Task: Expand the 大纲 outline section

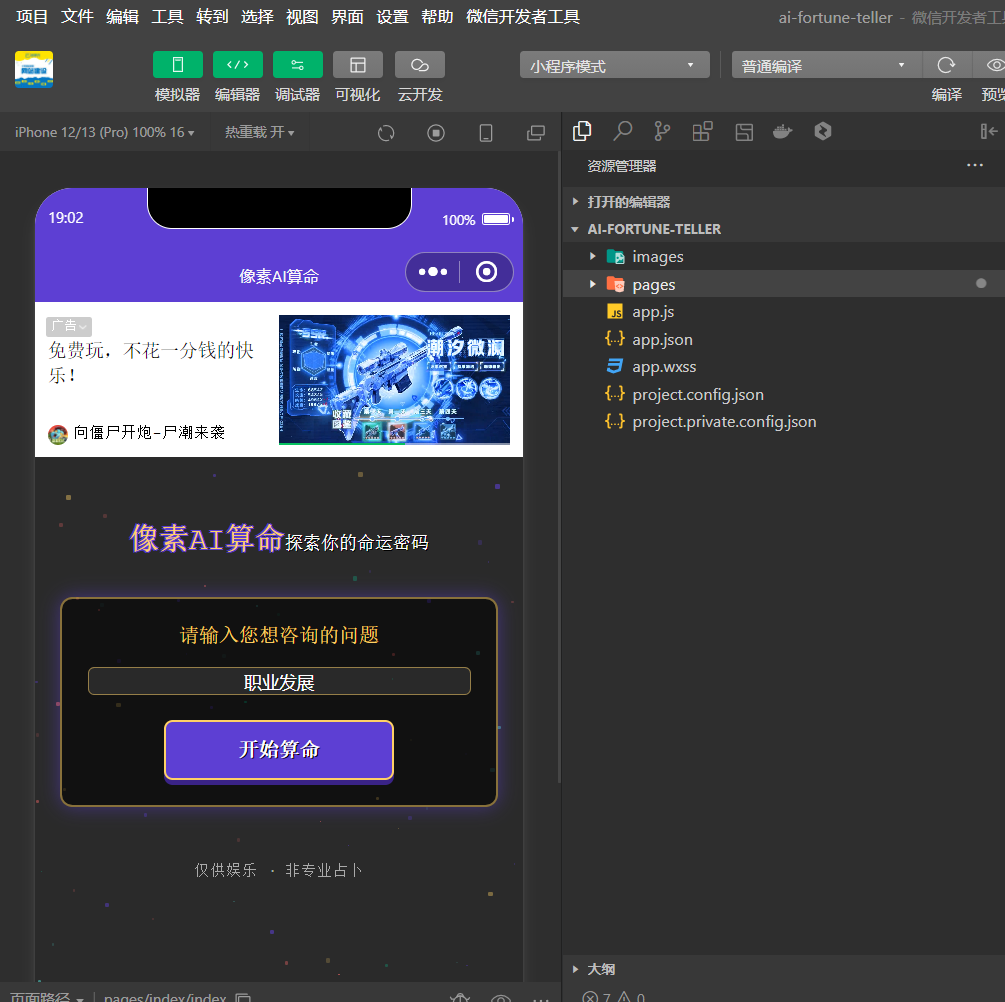Action: click(x=783, y=969)
